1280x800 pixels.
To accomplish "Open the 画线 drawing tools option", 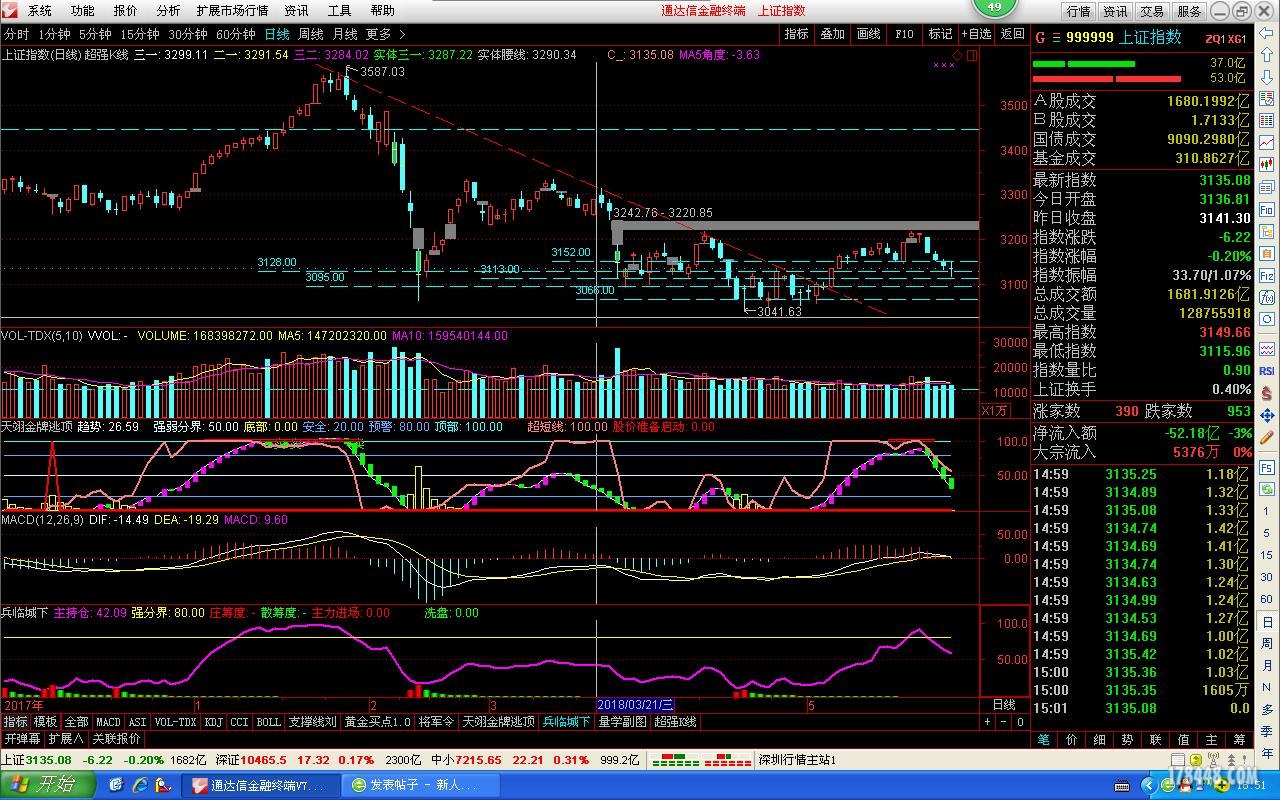I will pos(869,34).
